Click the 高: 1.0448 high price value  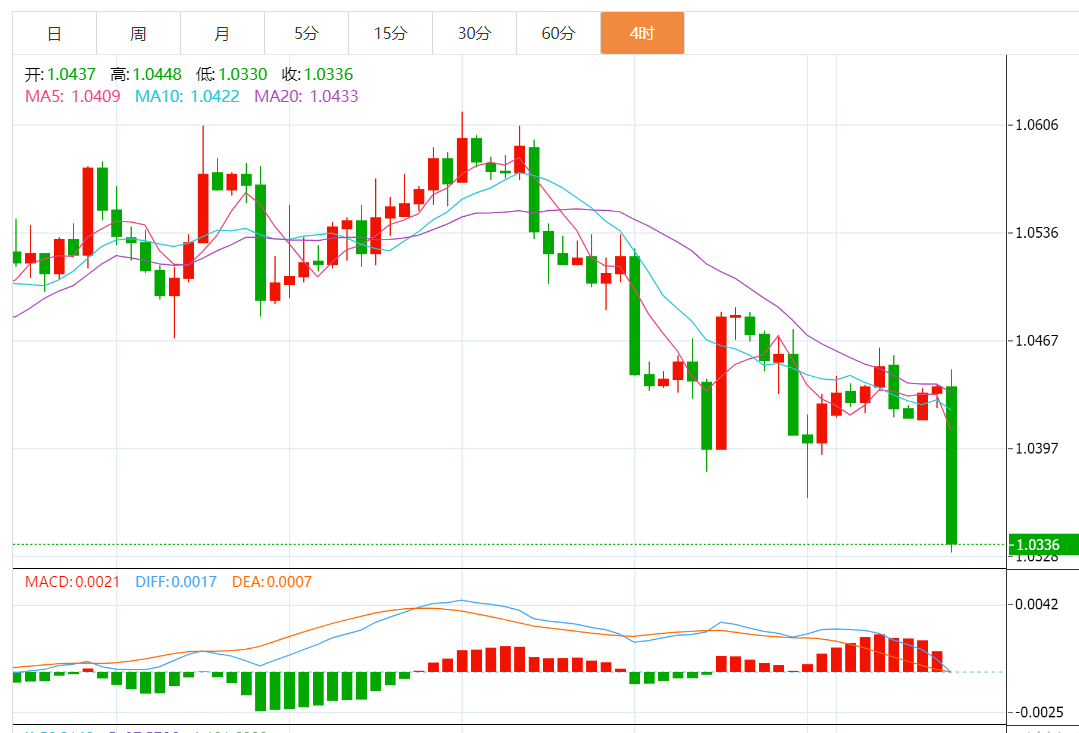pyautogui.click(x=146, y=74)
